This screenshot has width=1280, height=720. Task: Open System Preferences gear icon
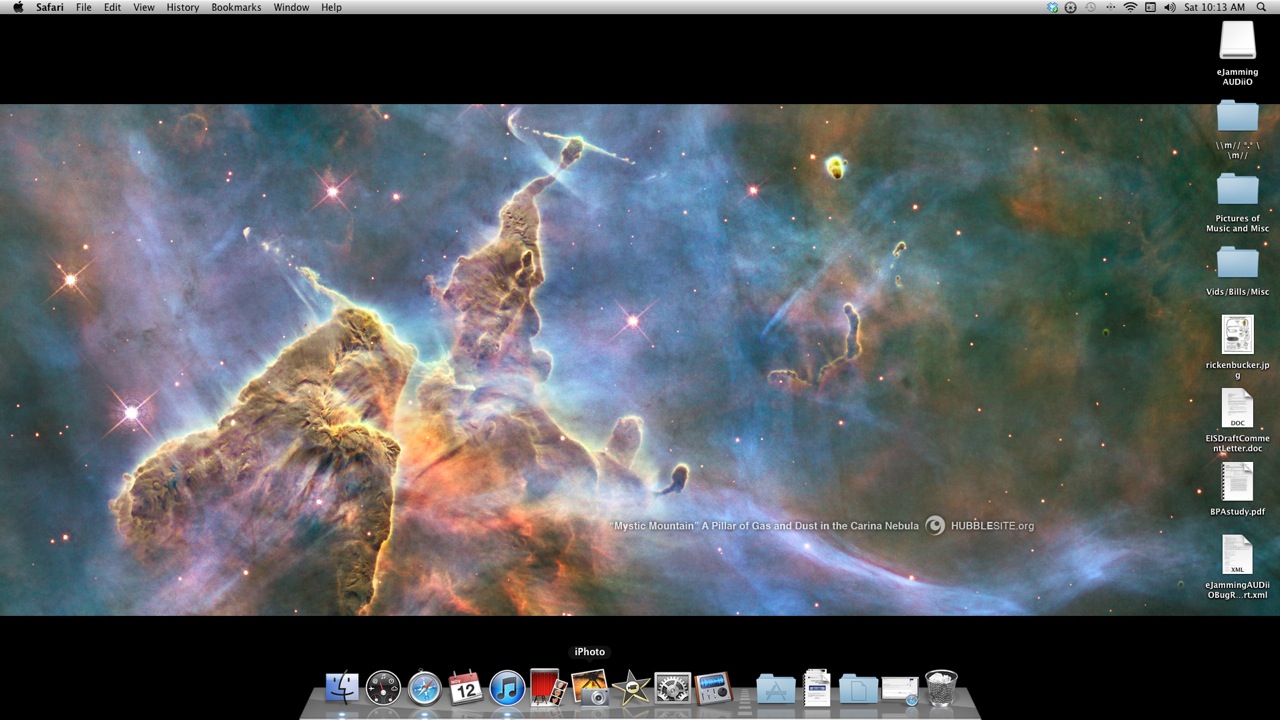point(672,688)
